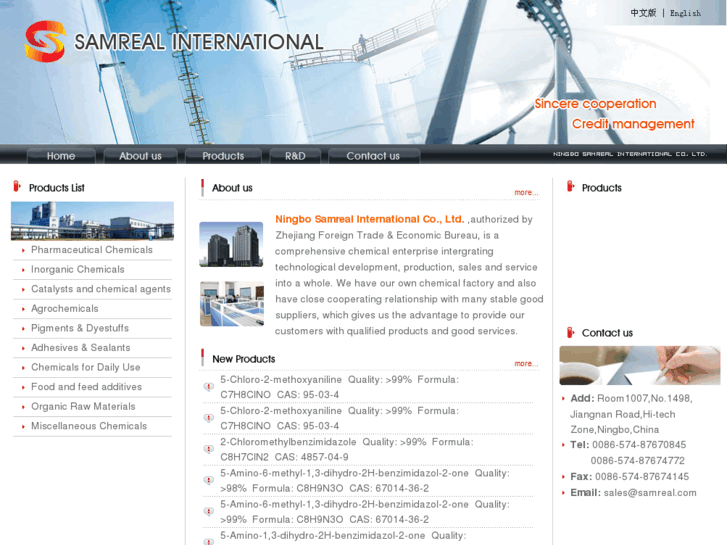Open Chemicals for Daily Use category
727x545 pixels.
pos(85,367)
